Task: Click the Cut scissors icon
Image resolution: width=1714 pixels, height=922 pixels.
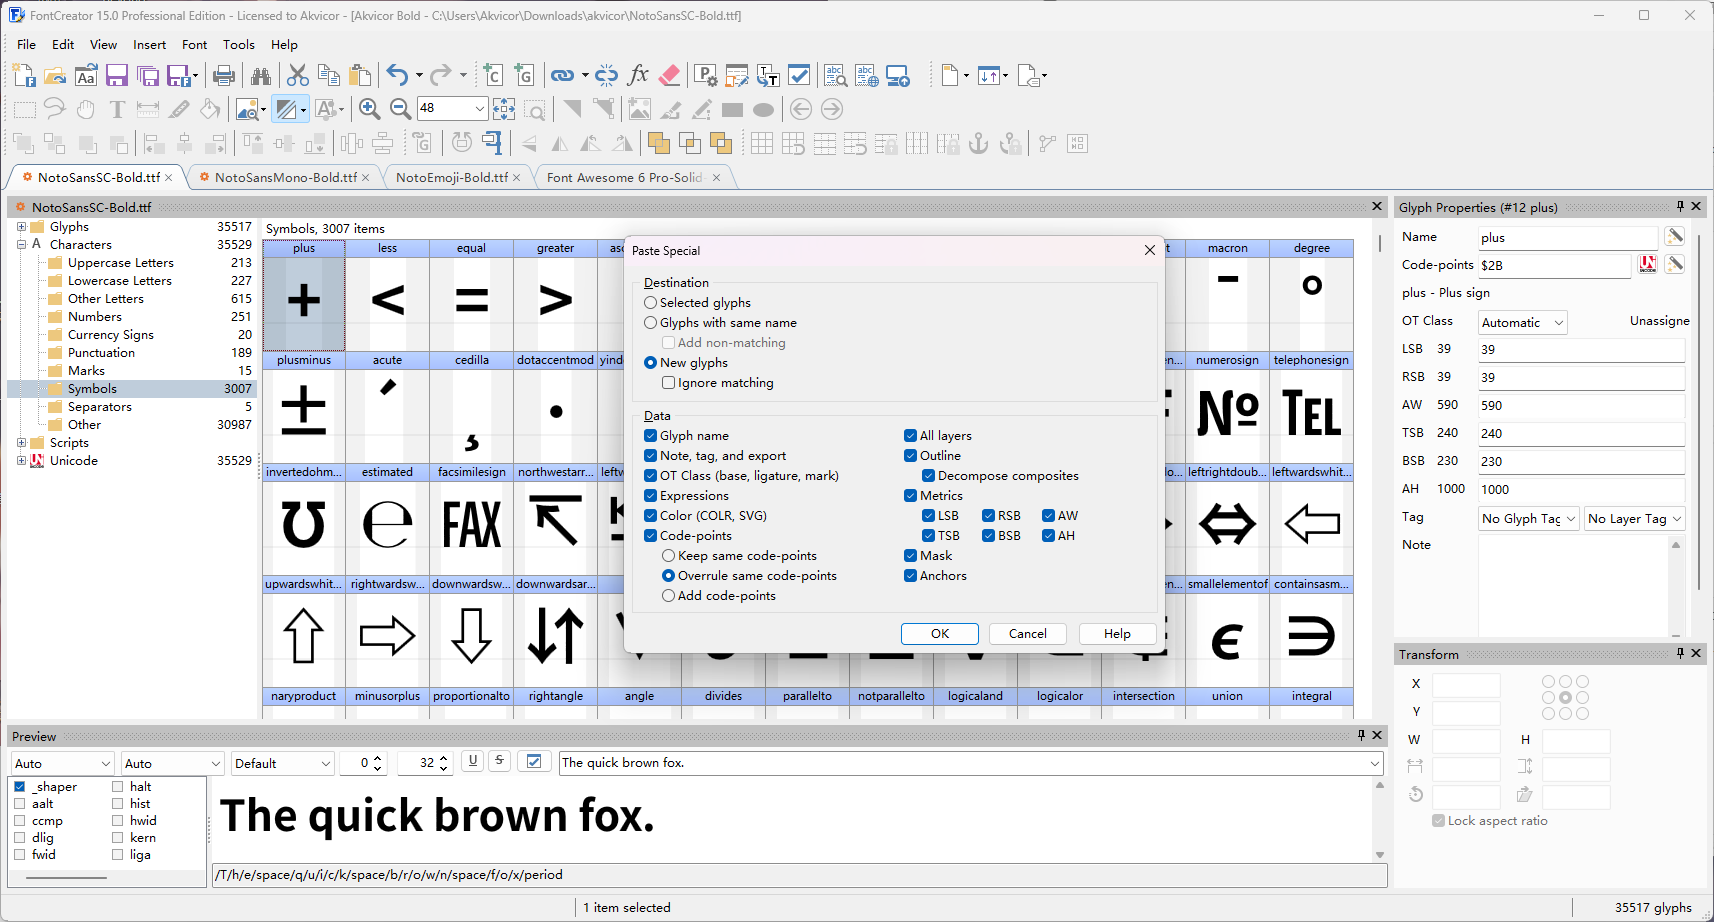Action: 297,76
